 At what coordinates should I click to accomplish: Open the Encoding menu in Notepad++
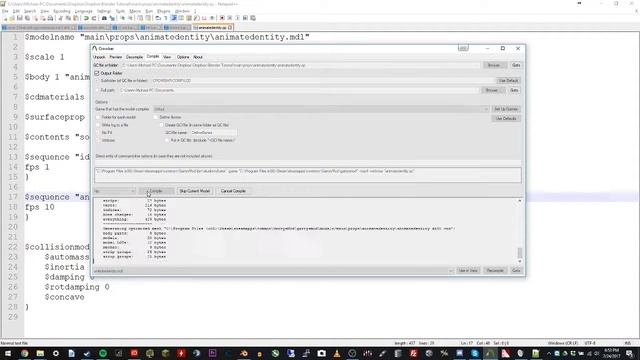pyautogui.click(x=62, y=11)
